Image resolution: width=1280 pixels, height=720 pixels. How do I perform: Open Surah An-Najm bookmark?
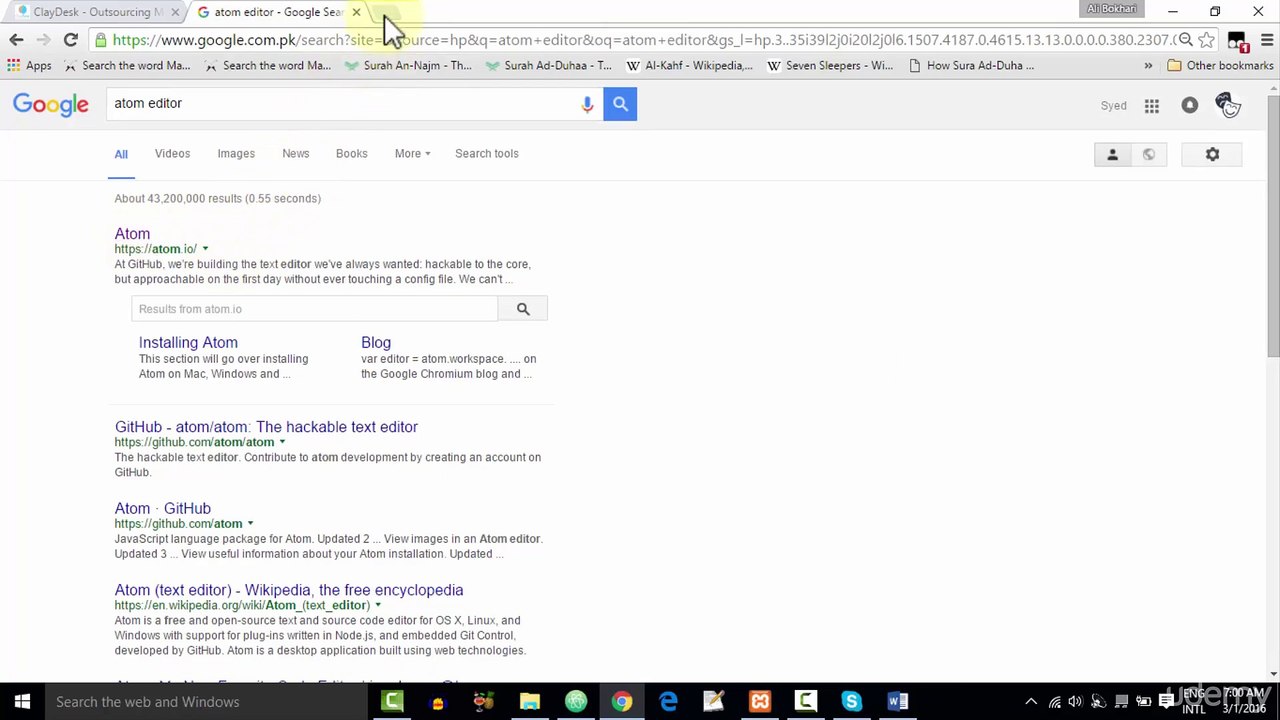click(408, 66)
